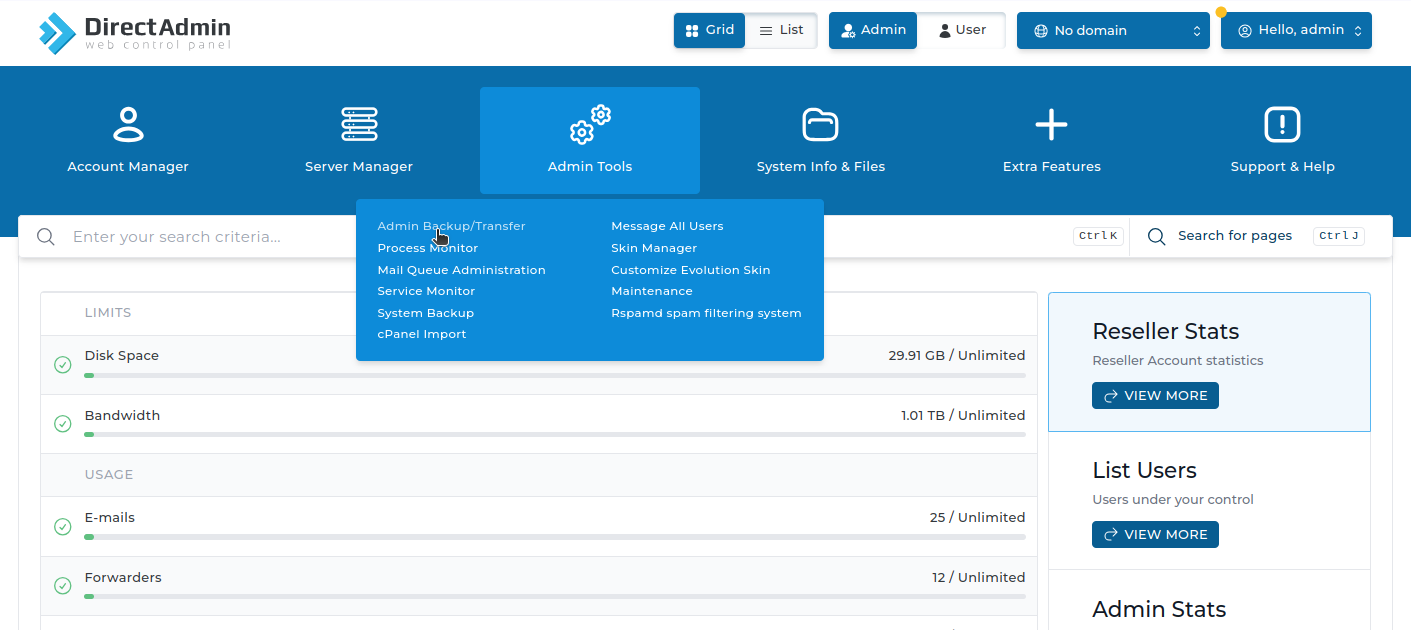Screen dimensions: 1411x630
Task: Click the 25 / Unlimited value
Action: (977, 518)
